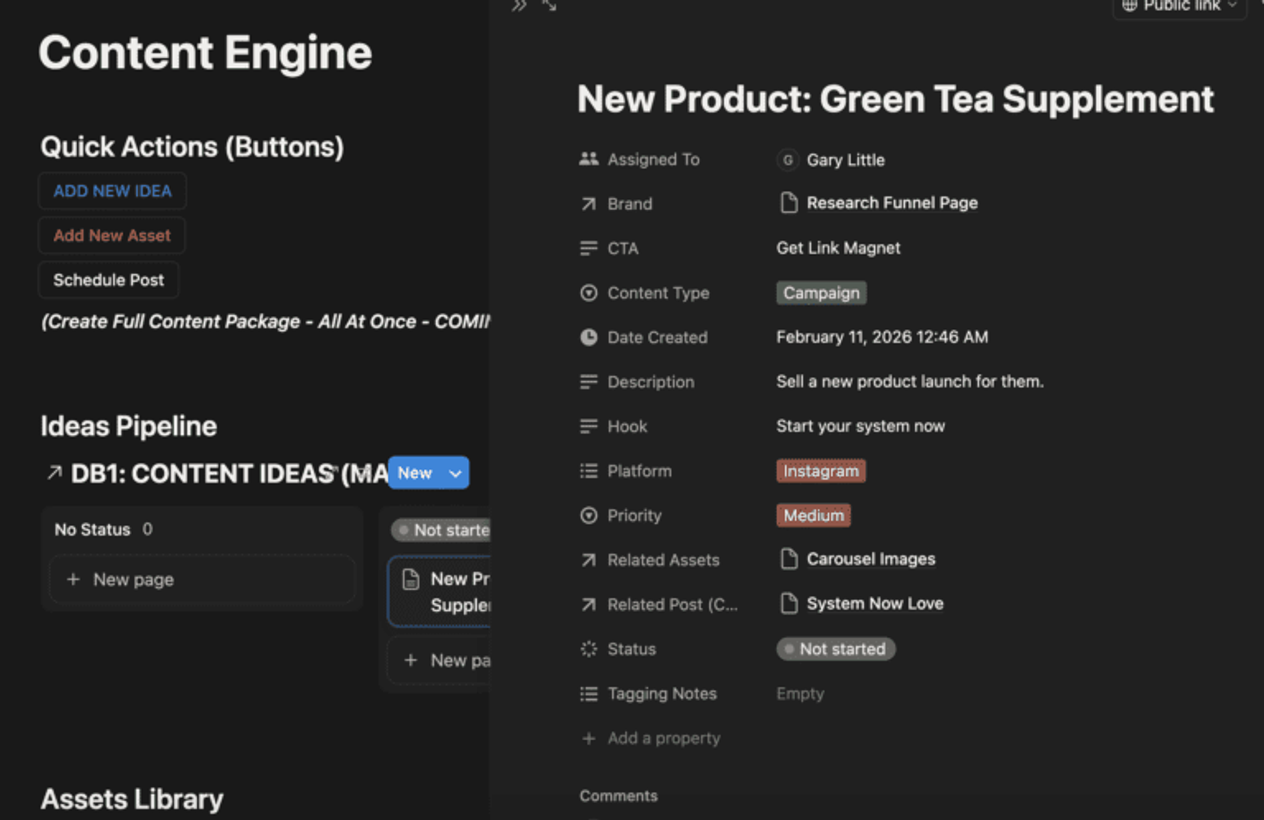Click the Assigned To people icon
The width and height of the screenshot is (1264, 820).
point(588,159)
